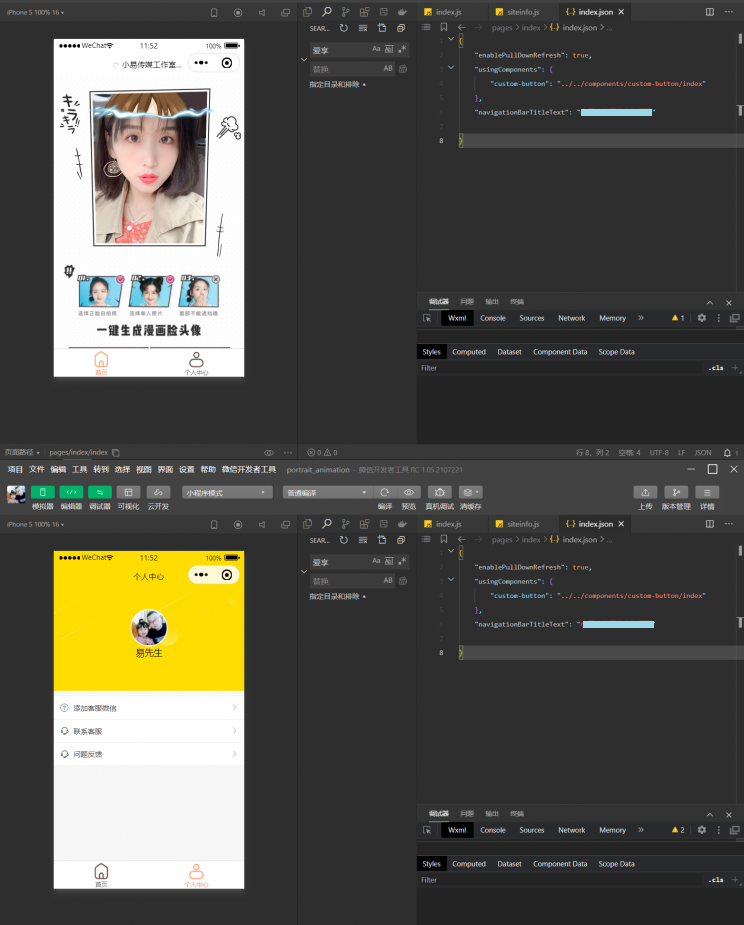Open new search editor in bottom window

tap(382, 540)
